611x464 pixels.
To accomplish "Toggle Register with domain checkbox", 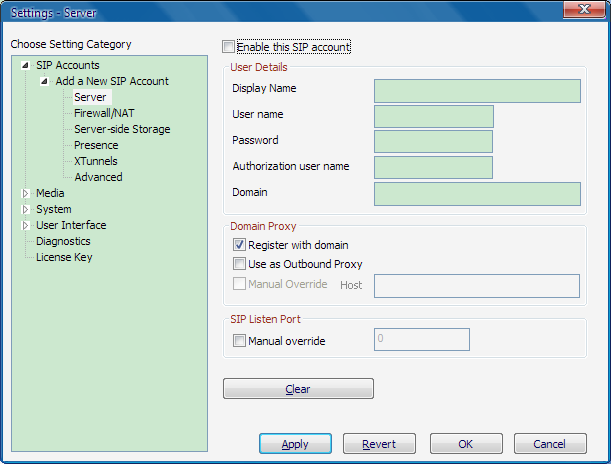I will click(x=239, y=245).
